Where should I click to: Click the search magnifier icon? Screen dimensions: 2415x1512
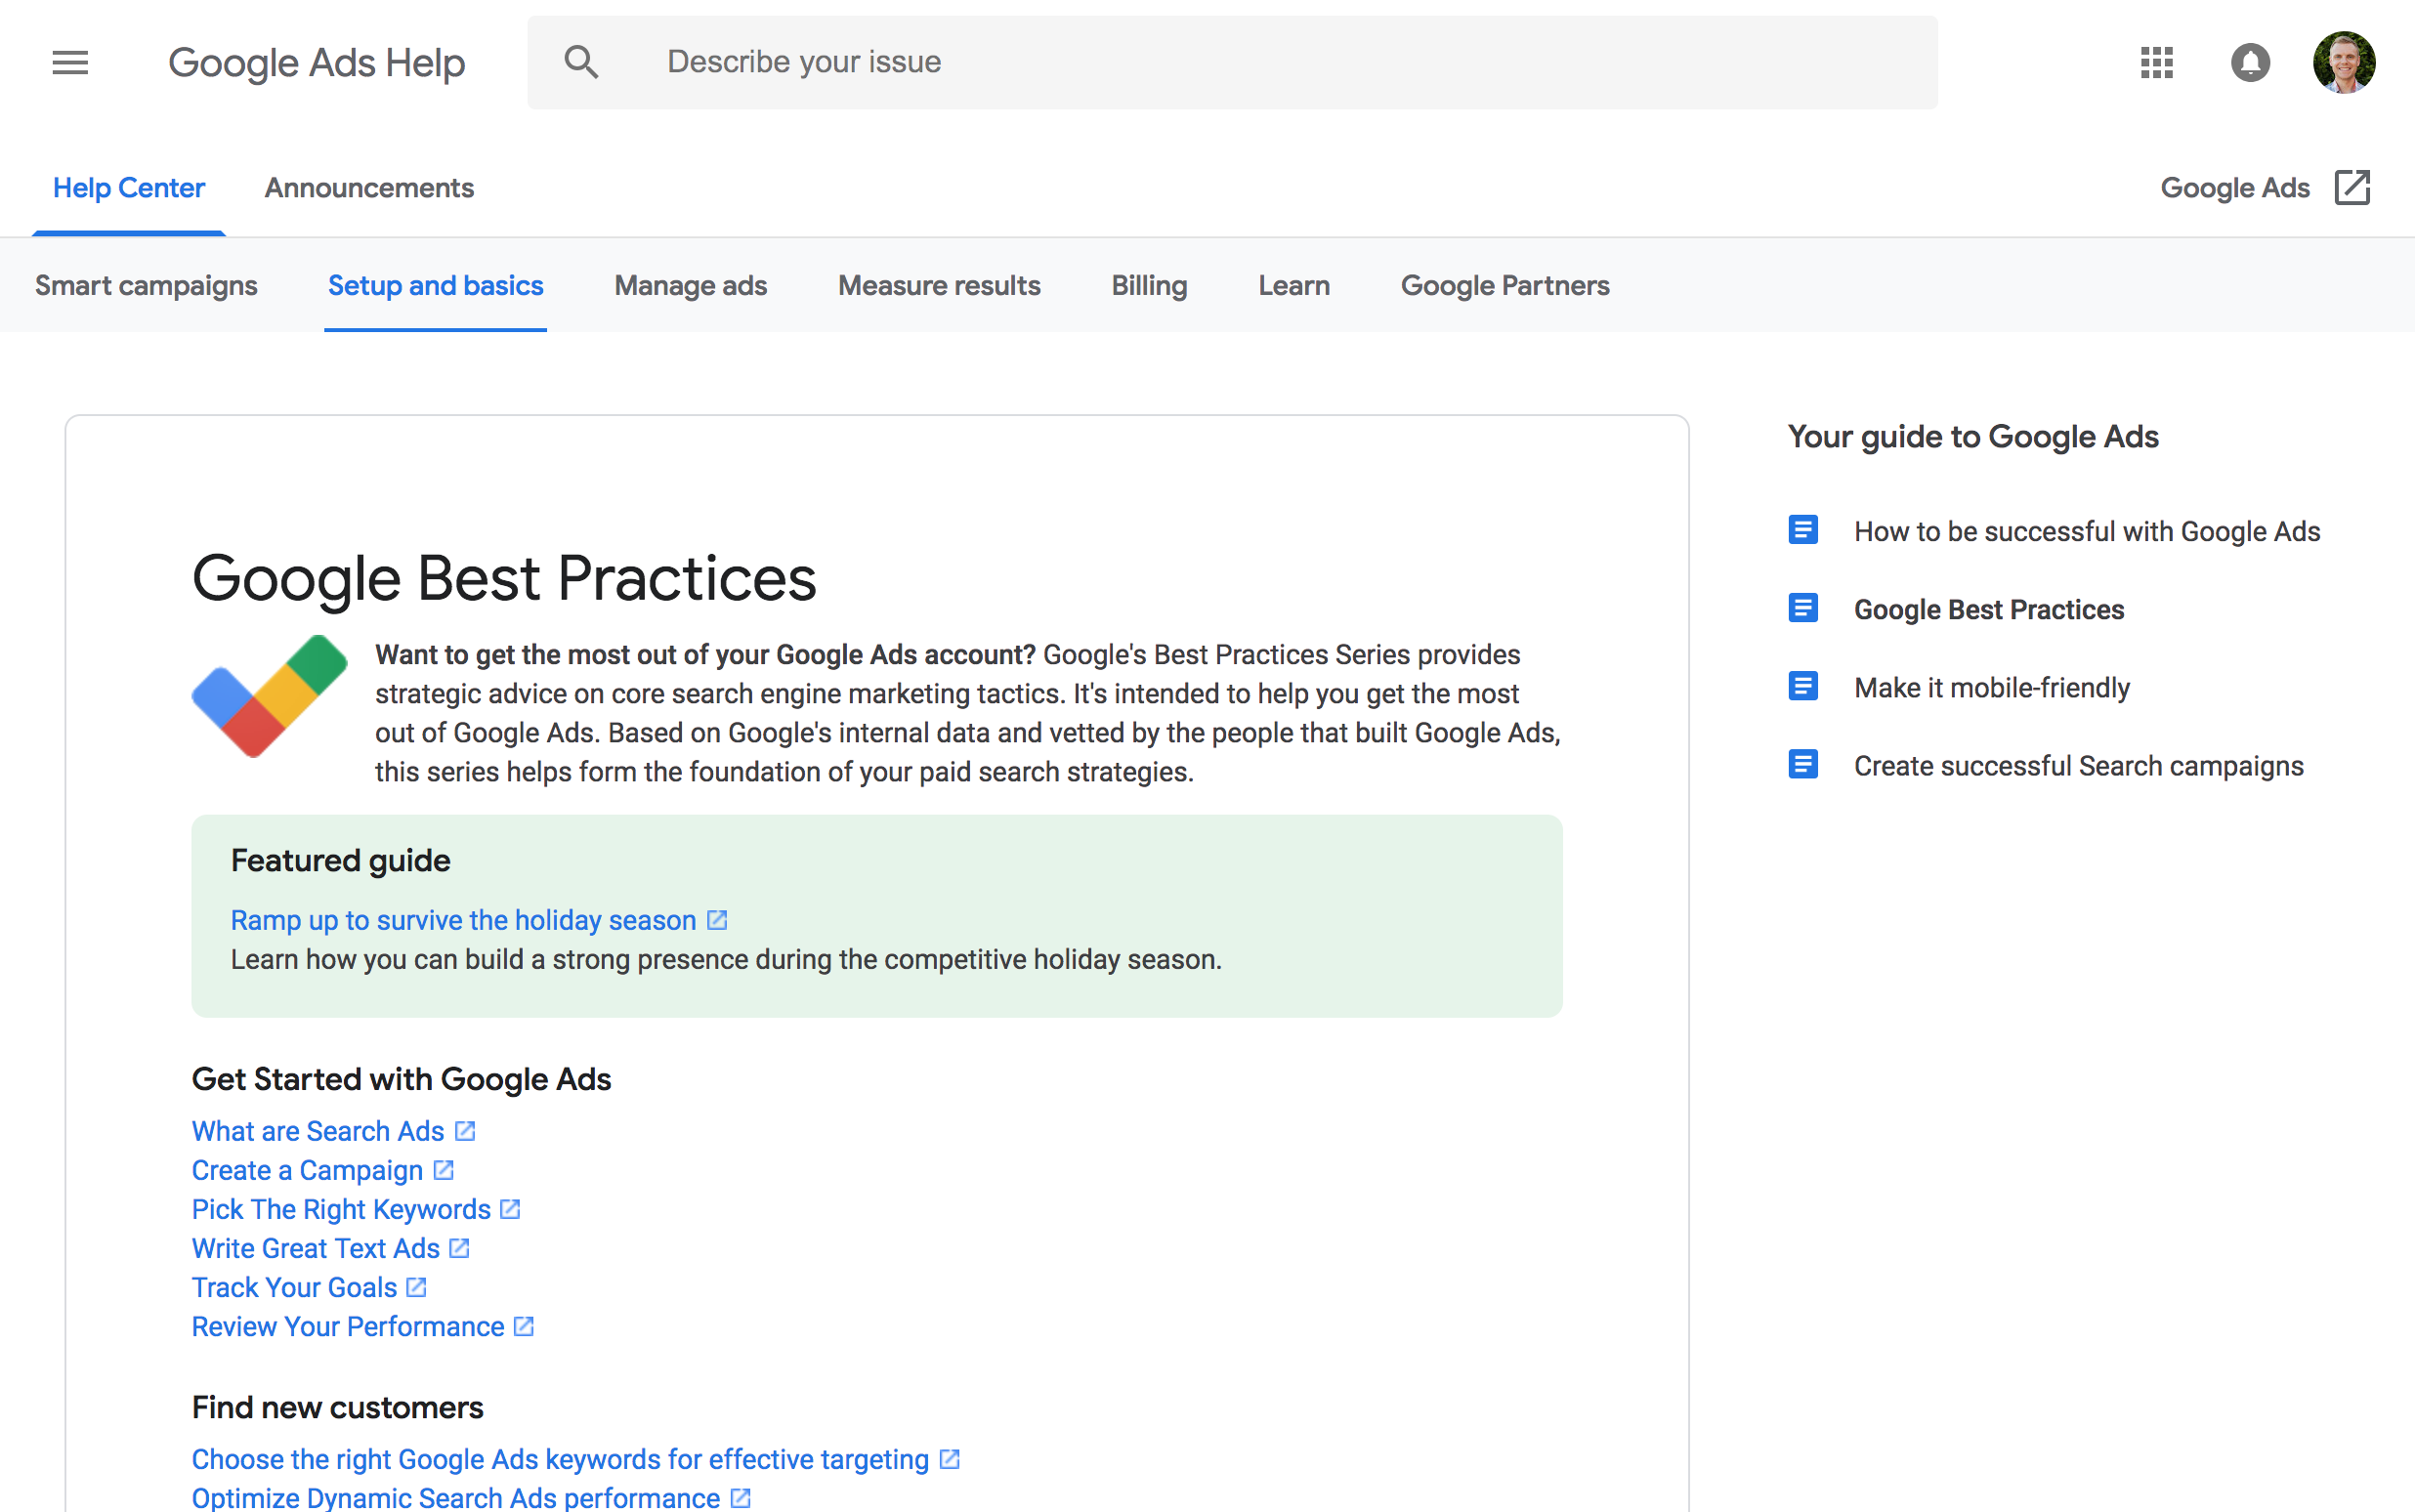coord(582,61)
